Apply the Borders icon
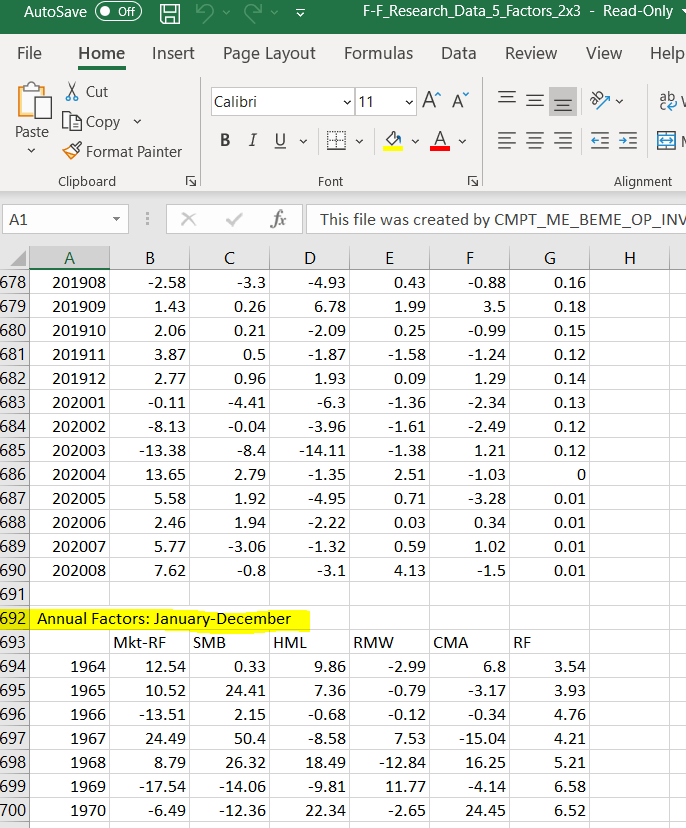Screen dimensions: 686x828 (x=337, y=141)
